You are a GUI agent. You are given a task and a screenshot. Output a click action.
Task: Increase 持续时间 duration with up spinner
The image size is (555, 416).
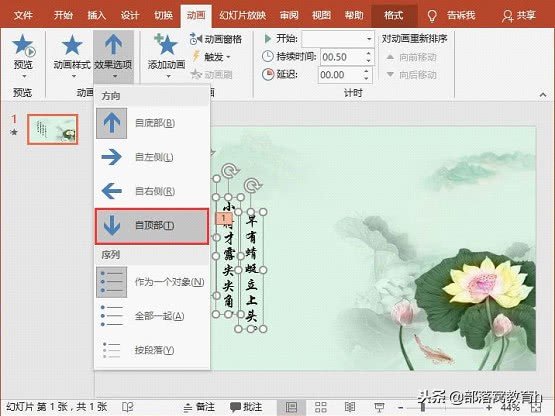[x=369, y=53]
